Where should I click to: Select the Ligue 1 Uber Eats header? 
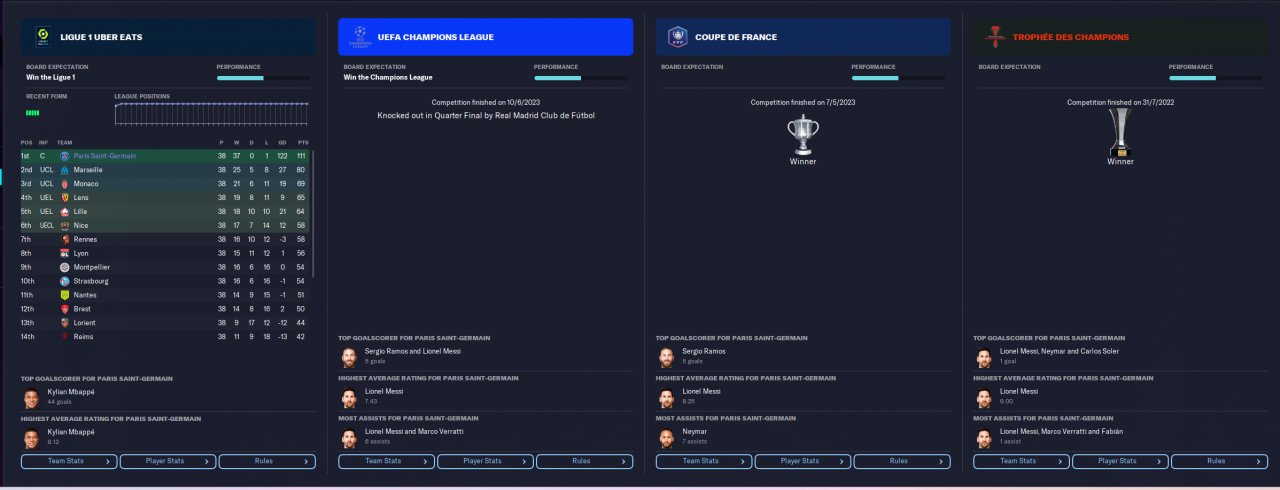(x=168, y=37)
